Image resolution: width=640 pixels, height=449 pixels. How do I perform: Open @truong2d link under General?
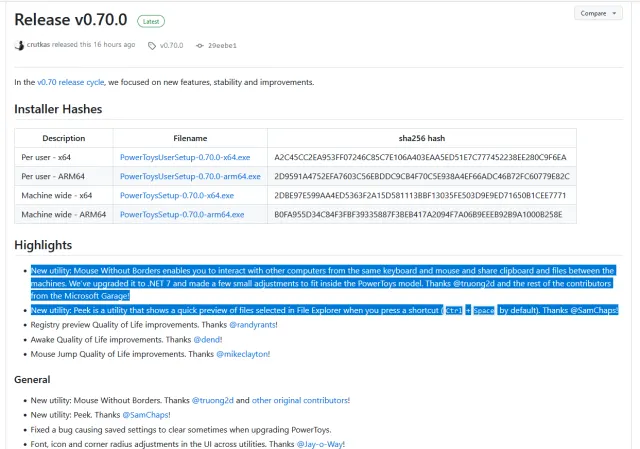[213, 400]
